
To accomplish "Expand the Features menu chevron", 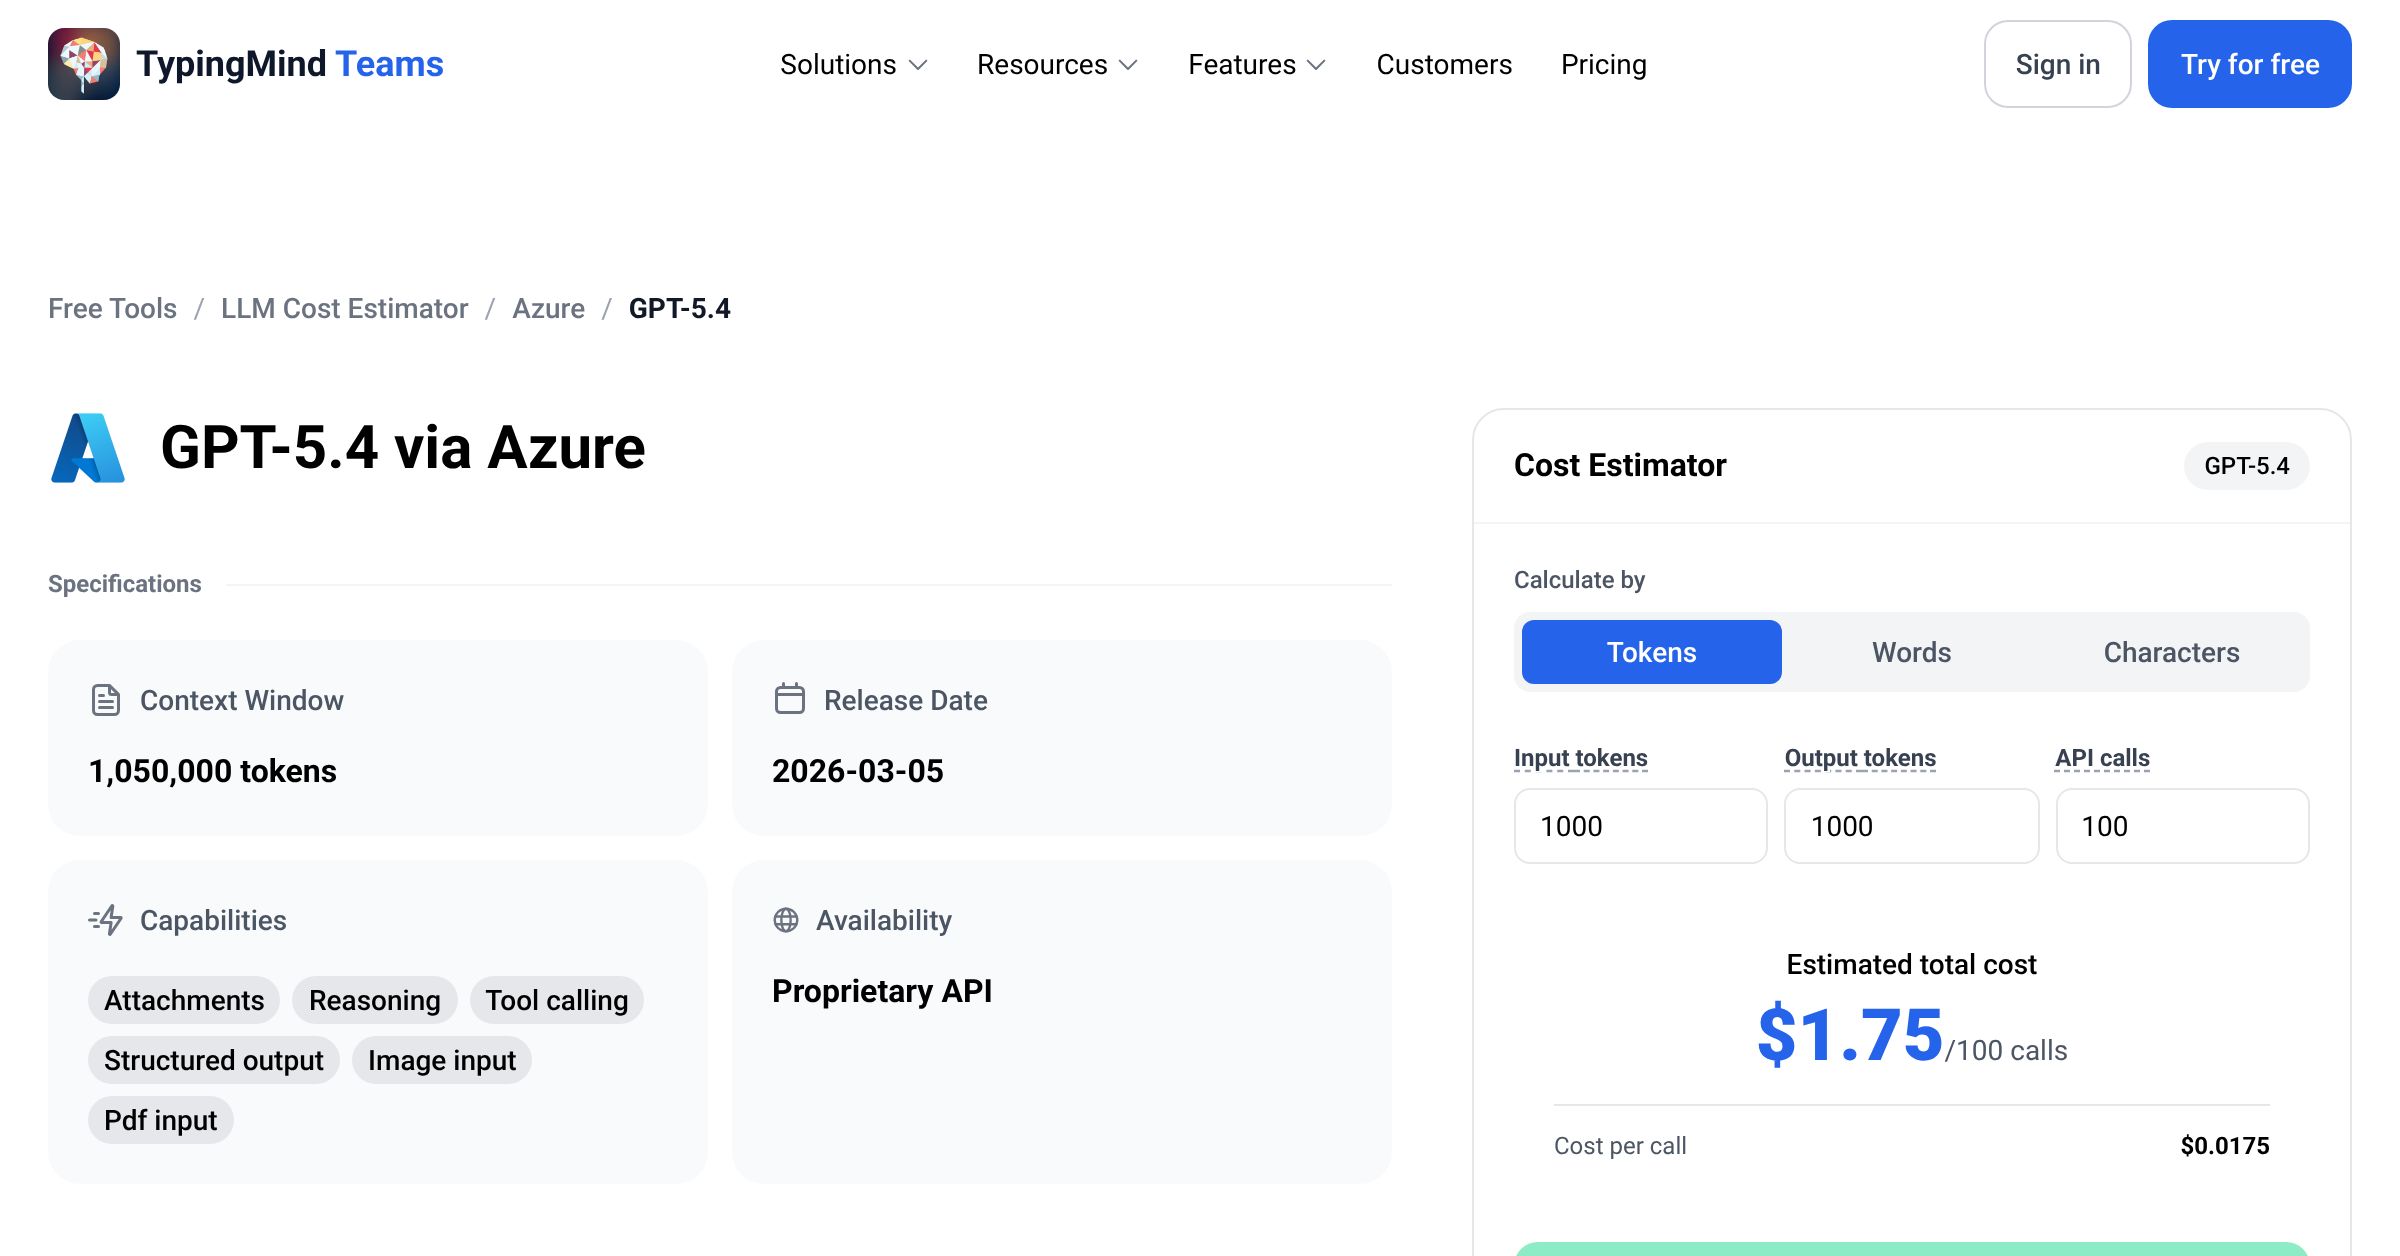I will 1317,65.
